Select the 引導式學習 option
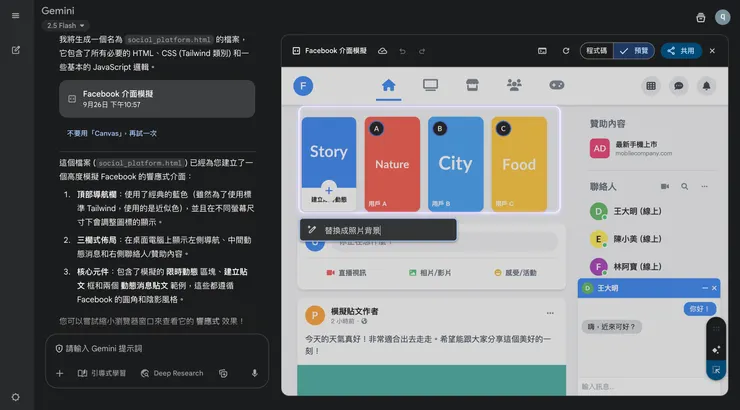 pyautogui.click(x=102, y=373)
